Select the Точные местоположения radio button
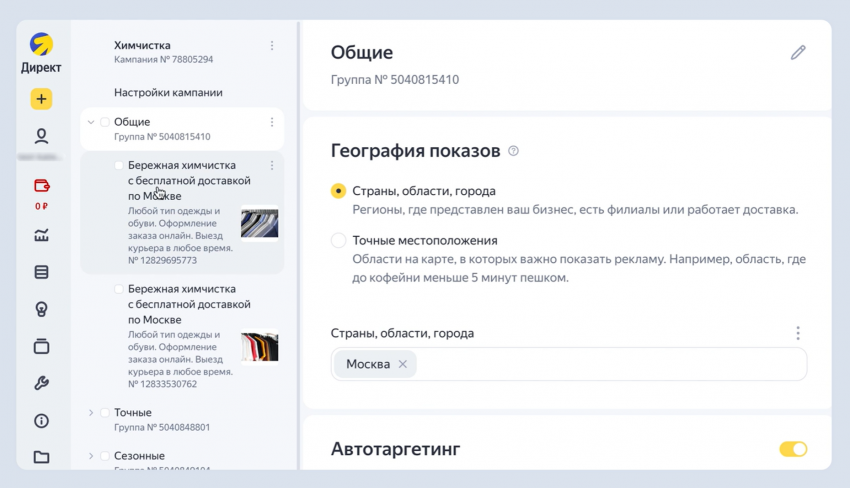Image resolution: width=850 pixels, height=488 pixels. pyautogui.click(x=339, y=241)
